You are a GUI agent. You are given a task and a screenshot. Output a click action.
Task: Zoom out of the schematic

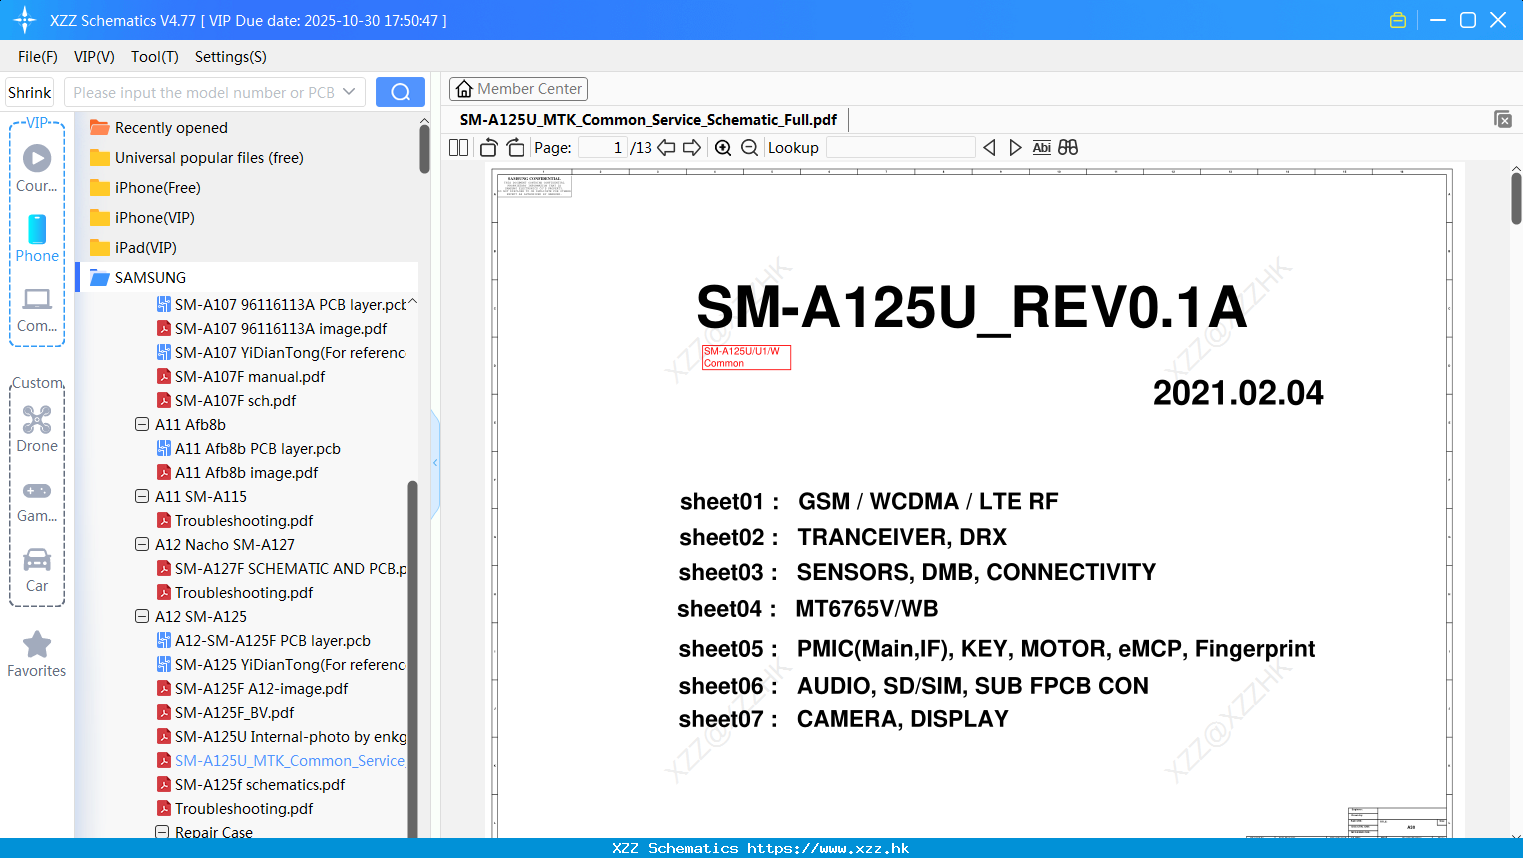[x=749, y=148]
